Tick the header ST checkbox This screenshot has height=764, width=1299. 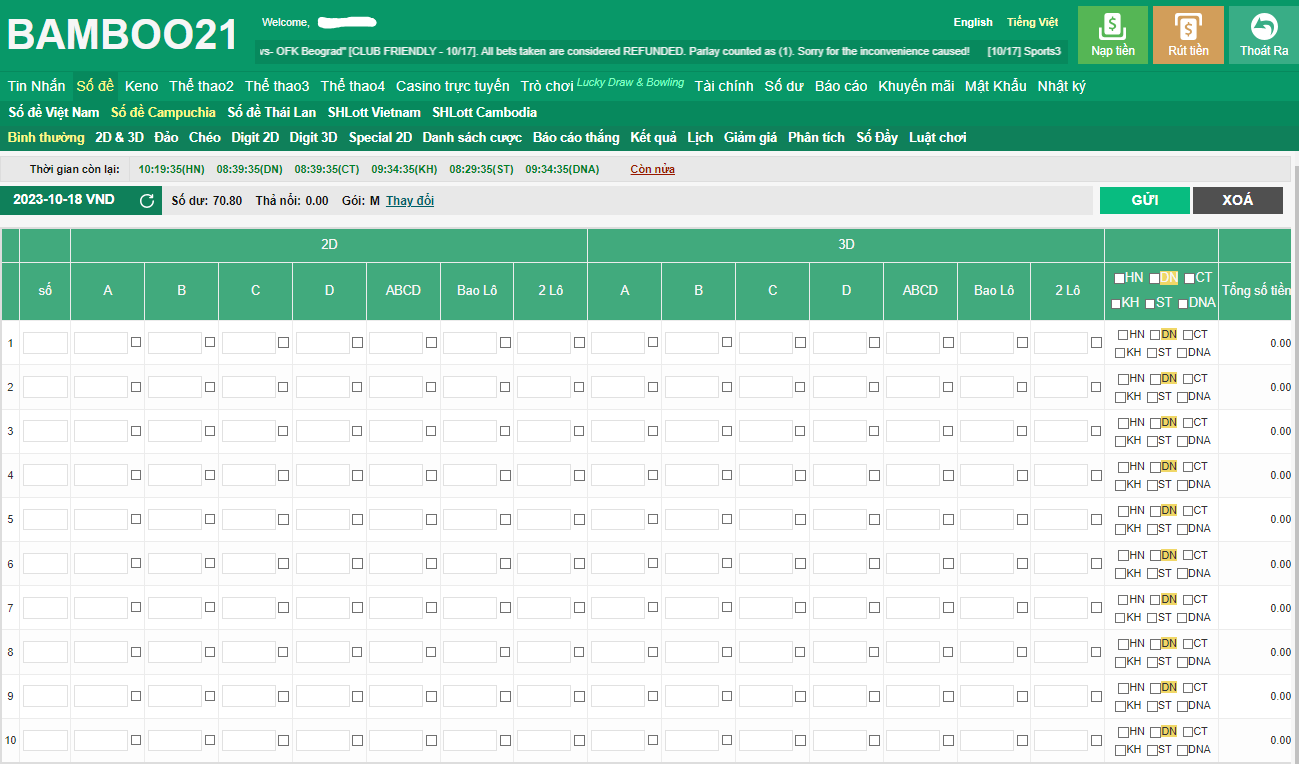1151,303
